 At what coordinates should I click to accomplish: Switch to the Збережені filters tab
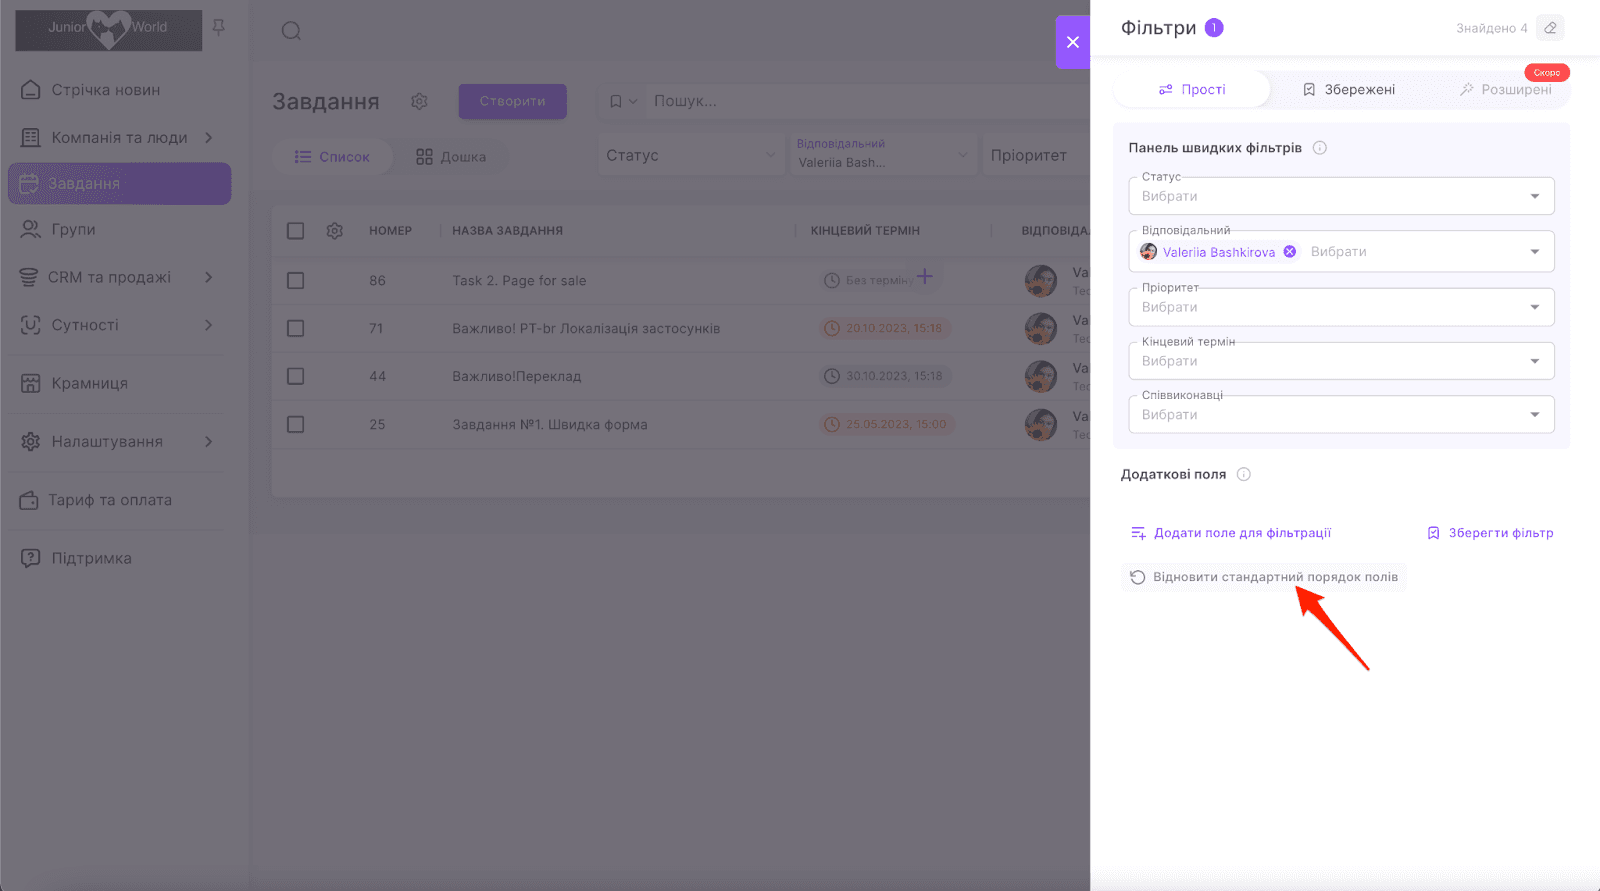[1349, 89]
